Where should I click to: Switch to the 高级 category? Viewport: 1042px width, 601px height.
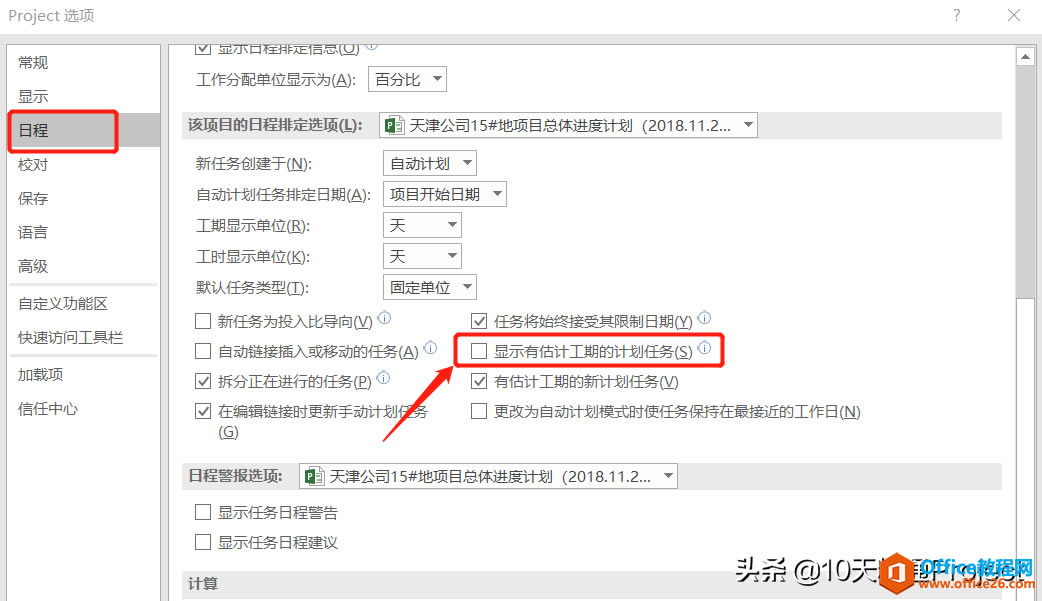(x=33, y=266)
